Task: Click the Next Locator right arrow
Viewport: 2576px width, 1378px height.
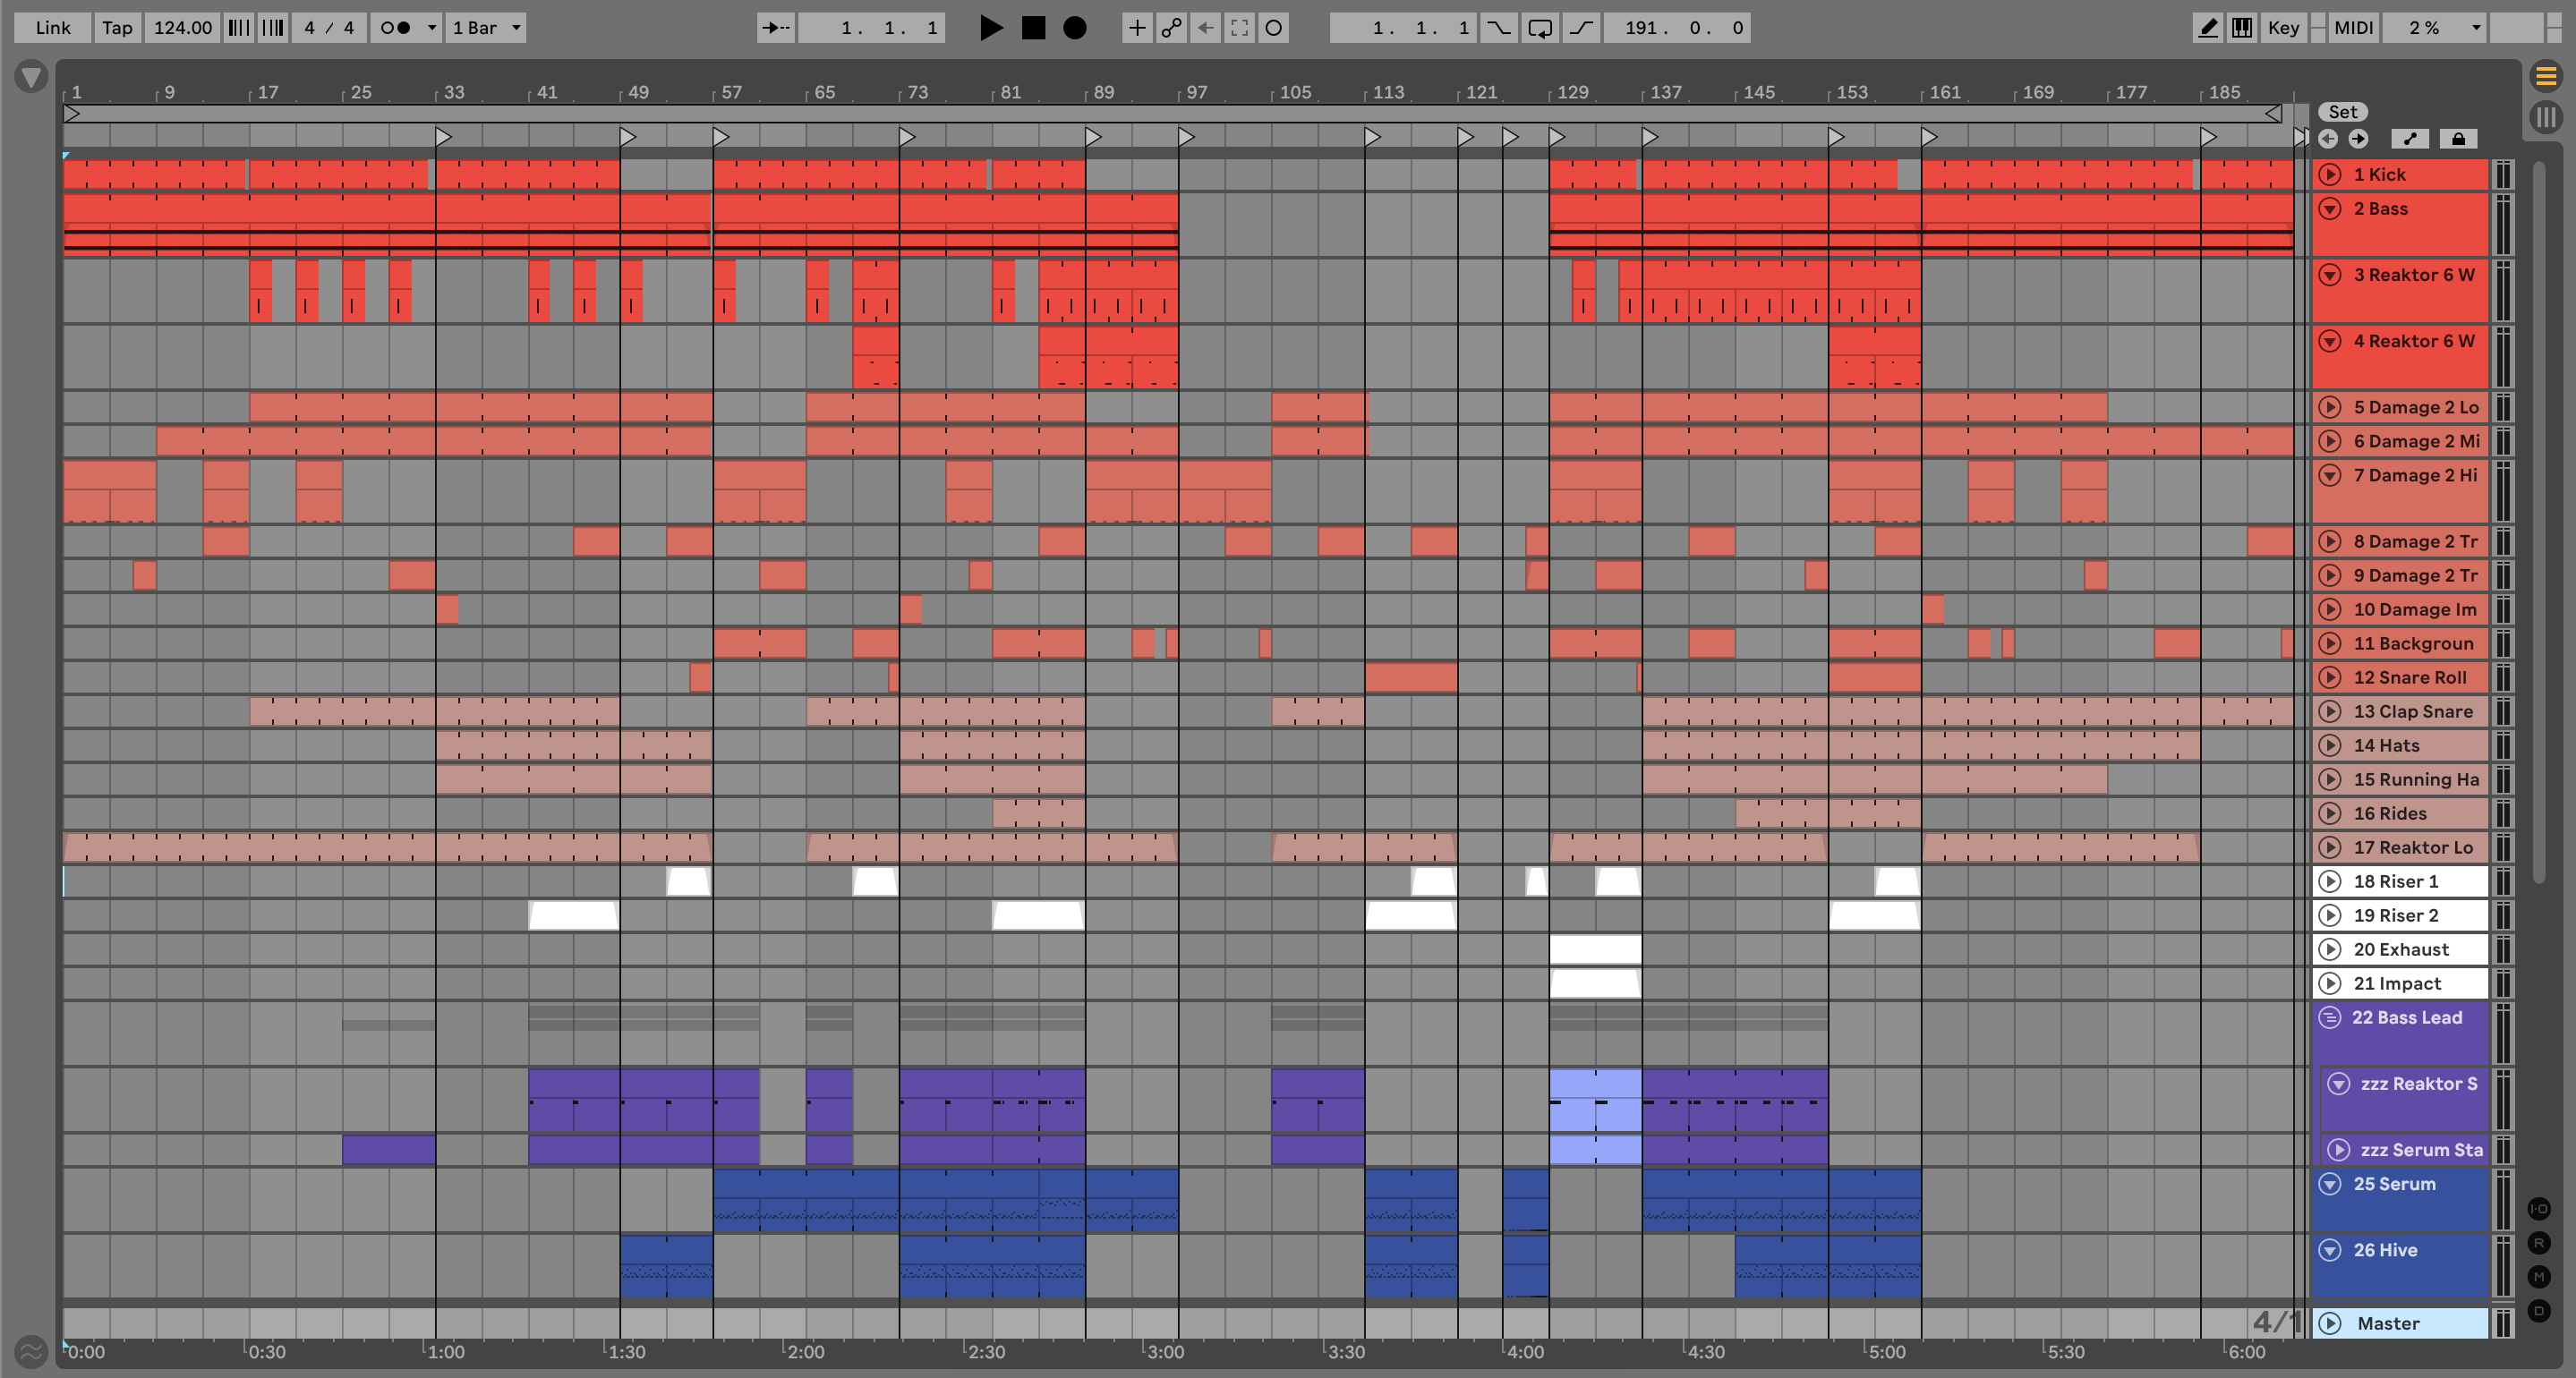Action: pyautogui.click(x=2358, y=139)
